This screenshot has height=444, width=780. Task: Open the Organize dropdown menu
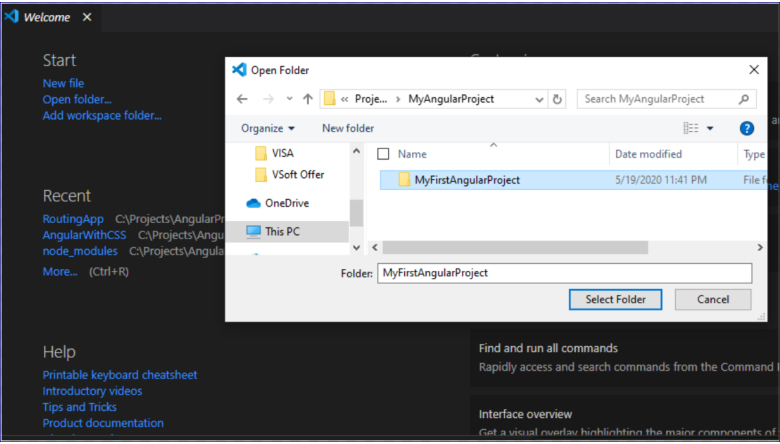coord(268,128)
